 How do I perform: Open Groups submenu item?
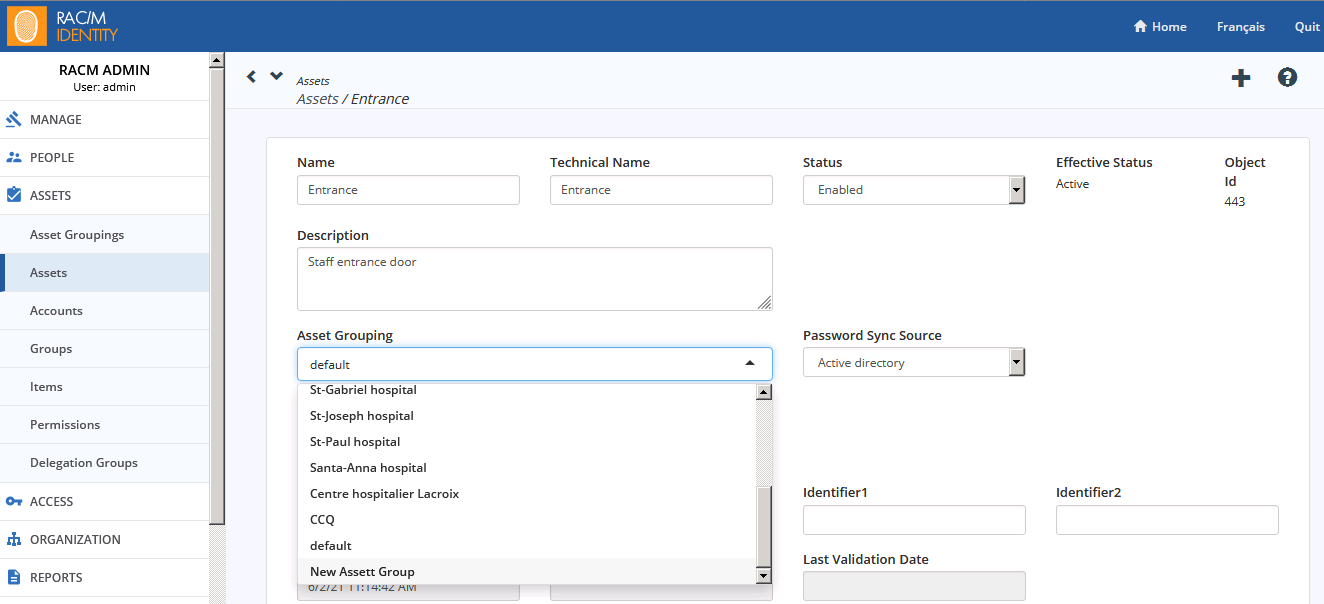tap(105, 348)
